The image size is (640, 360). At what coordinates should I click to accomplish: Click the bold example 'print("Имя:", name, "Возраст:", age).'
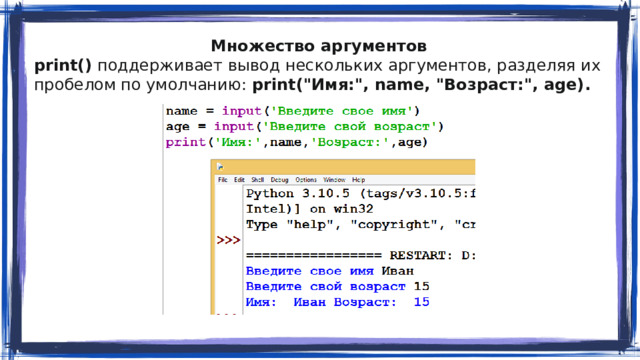point(421,85)
